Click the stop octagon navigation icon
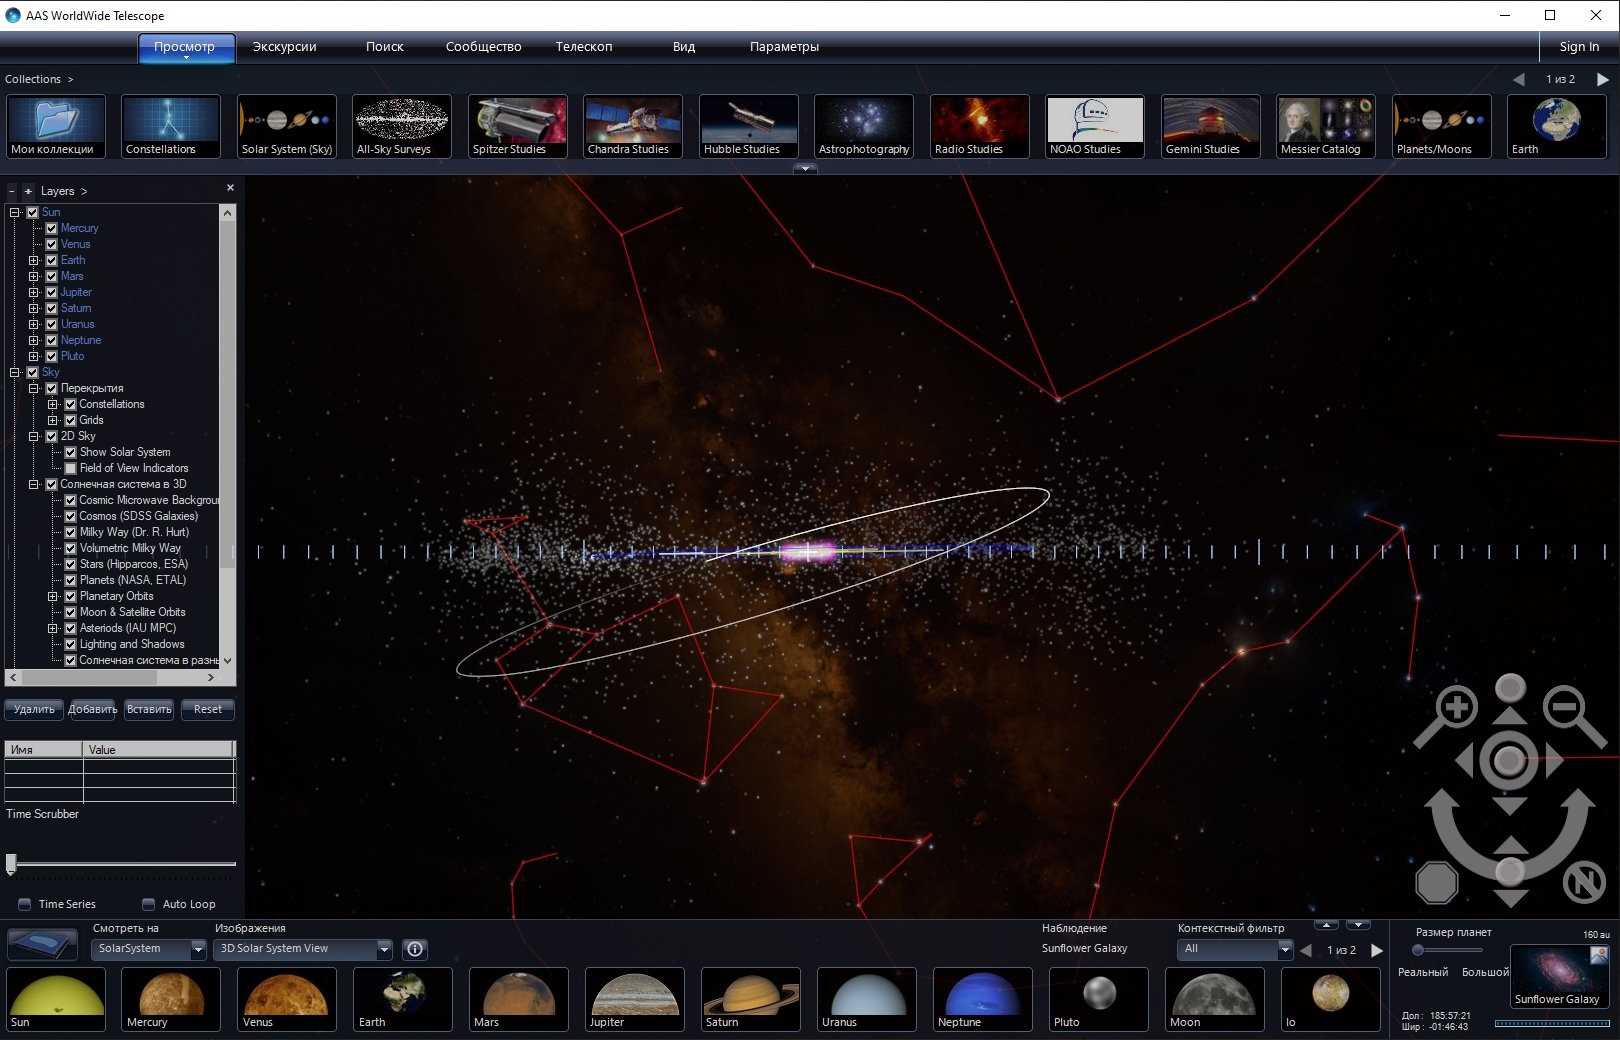 pos(1437,883)
